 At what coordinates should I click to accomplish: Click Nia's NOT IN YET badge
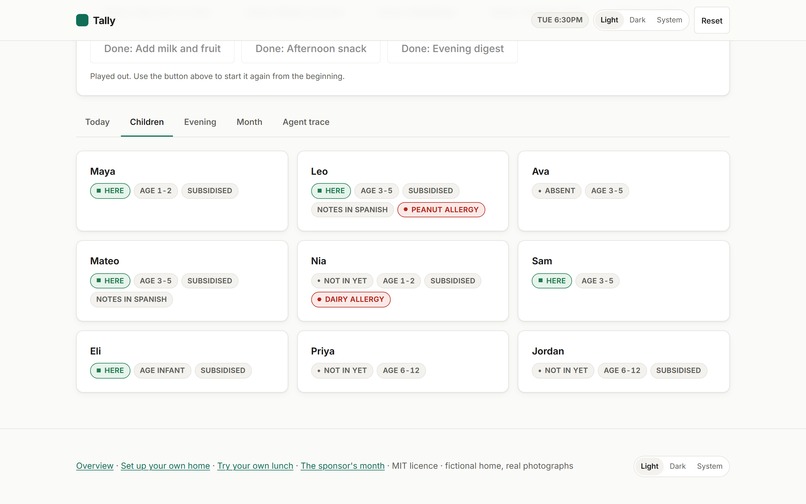click(342, 281)
